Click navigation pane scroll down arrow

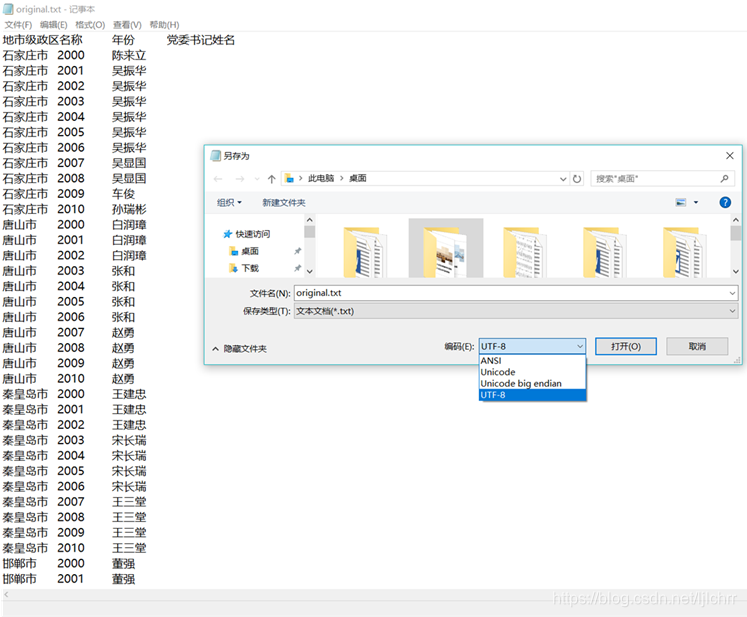(310, 271)
